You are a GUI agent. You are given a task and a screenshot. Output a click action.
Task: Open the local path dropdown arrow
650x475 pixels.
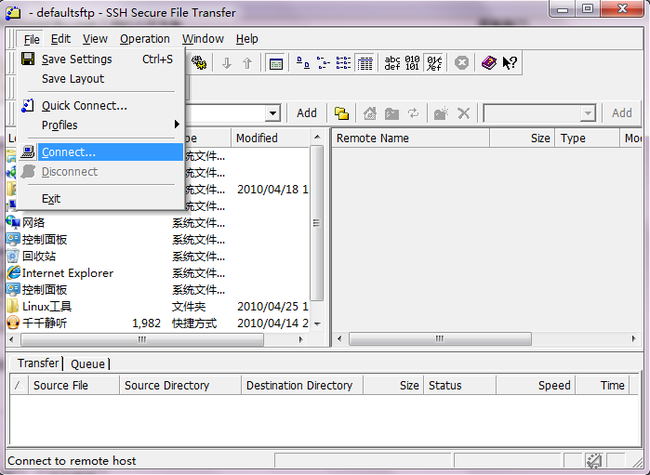click(x=273, y=113)
